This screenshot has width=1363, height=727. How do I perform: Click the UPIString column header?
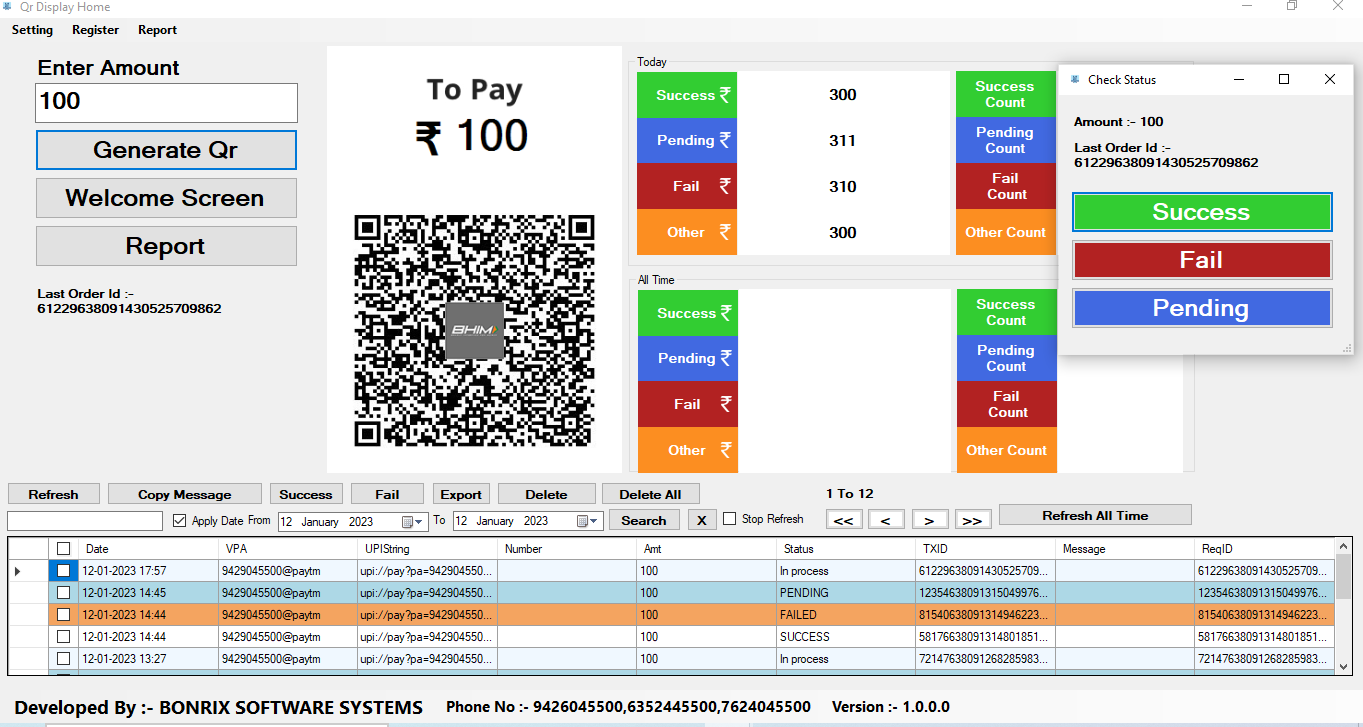point(428,548)
